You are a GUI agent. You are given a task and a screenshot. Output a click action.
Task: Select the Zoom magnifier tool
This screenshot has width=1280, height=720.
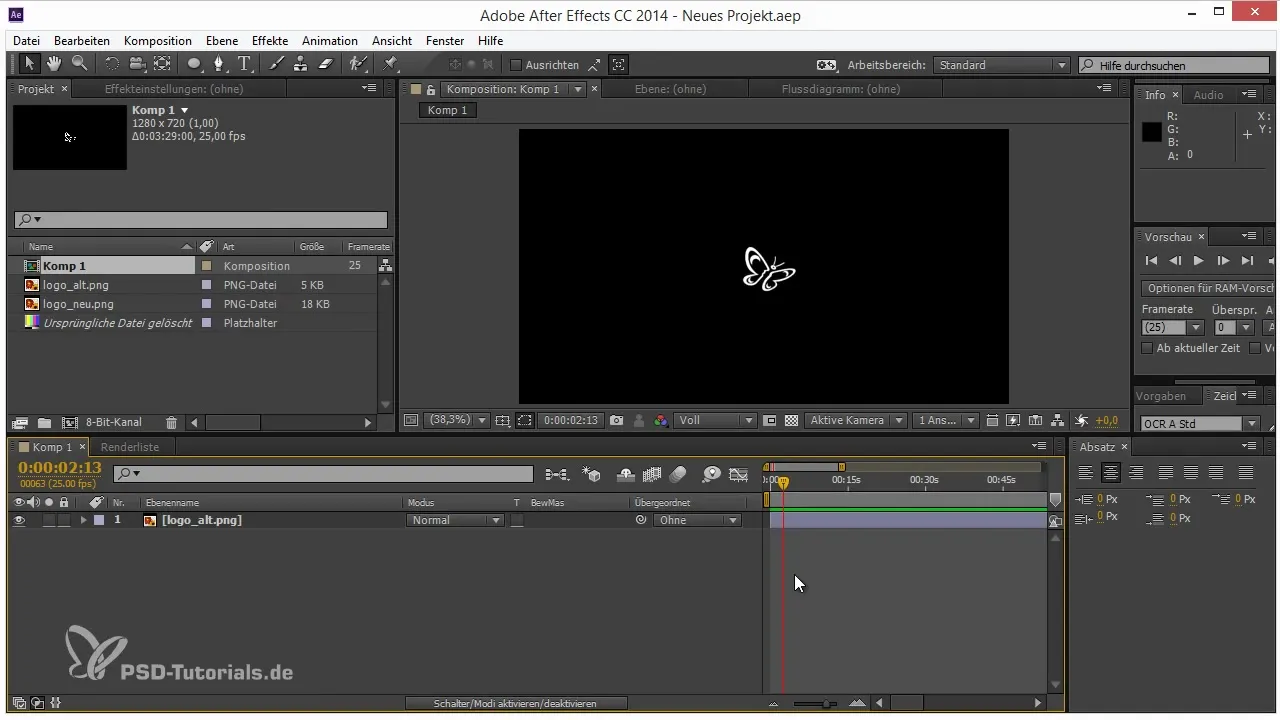78,64
